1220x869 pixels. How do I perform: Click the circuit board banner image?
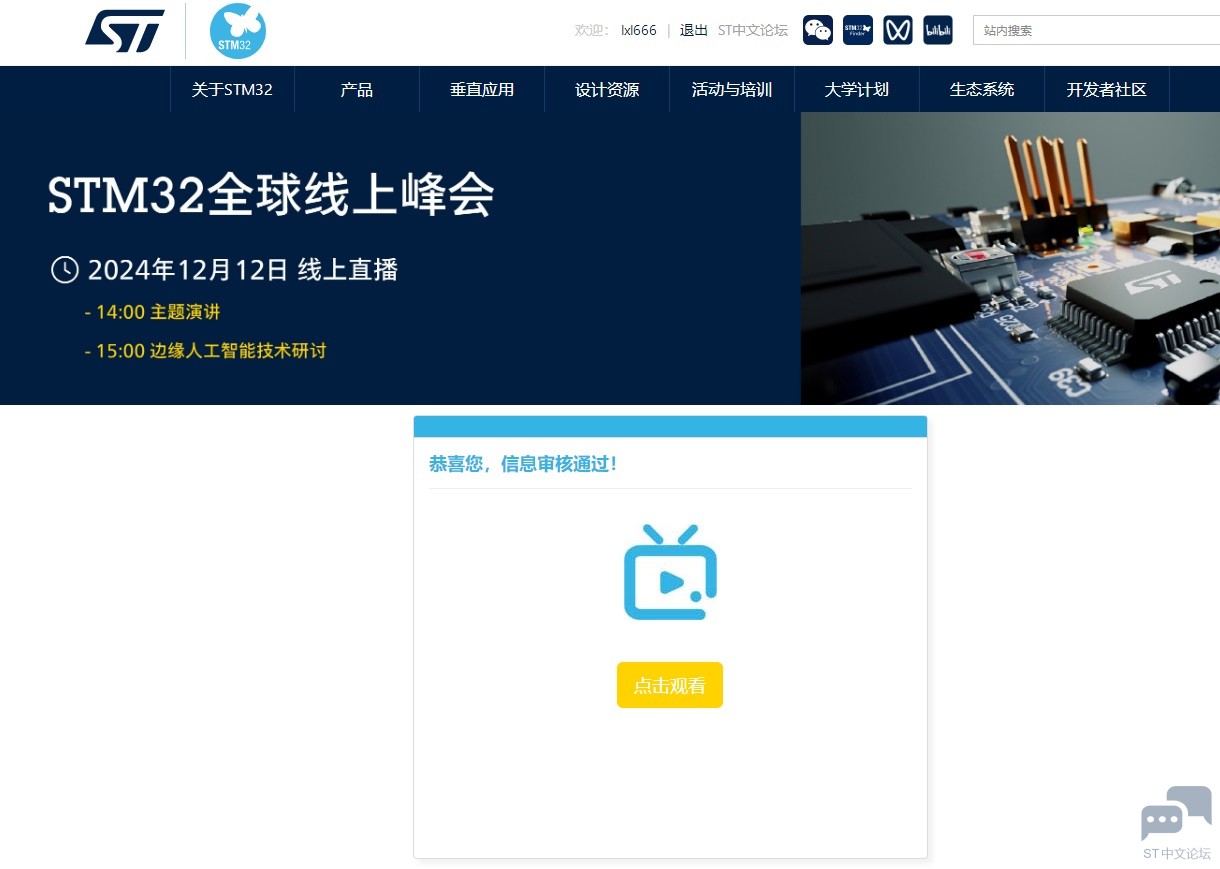tap(1010, 258)
